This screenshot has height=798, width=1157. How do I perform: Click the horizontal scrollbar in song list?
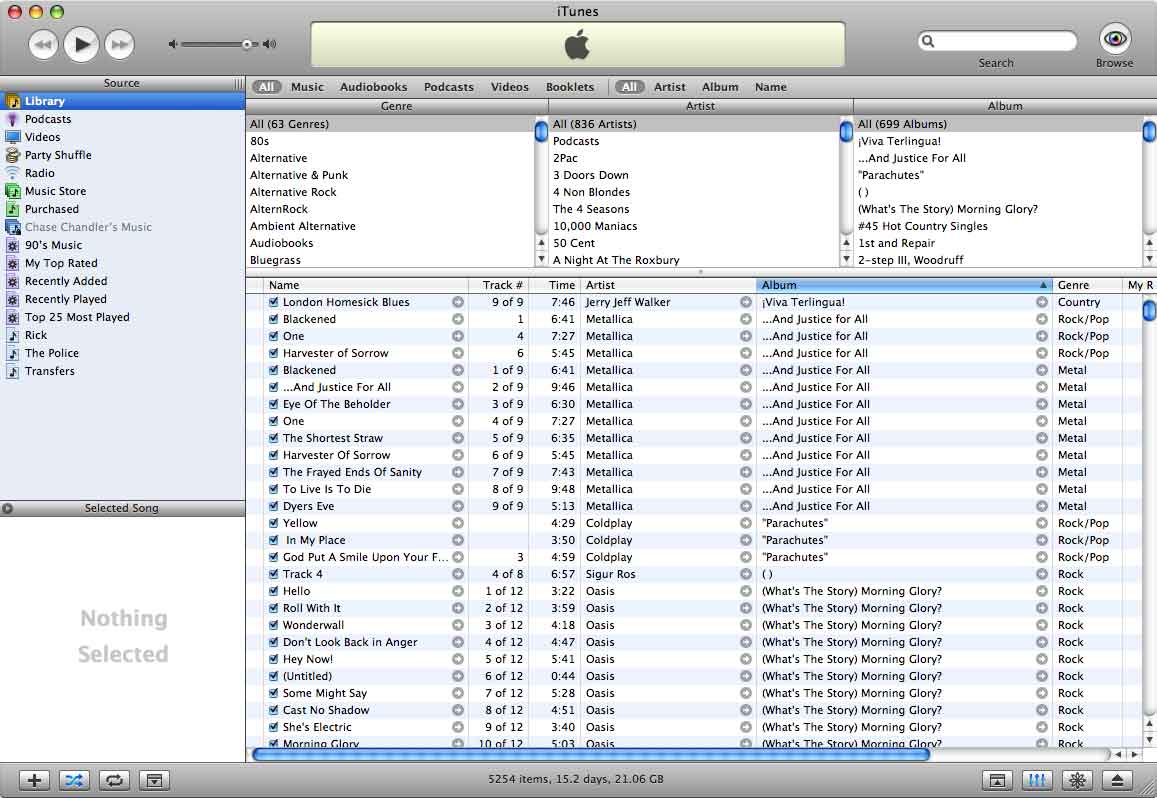(590, 754)
